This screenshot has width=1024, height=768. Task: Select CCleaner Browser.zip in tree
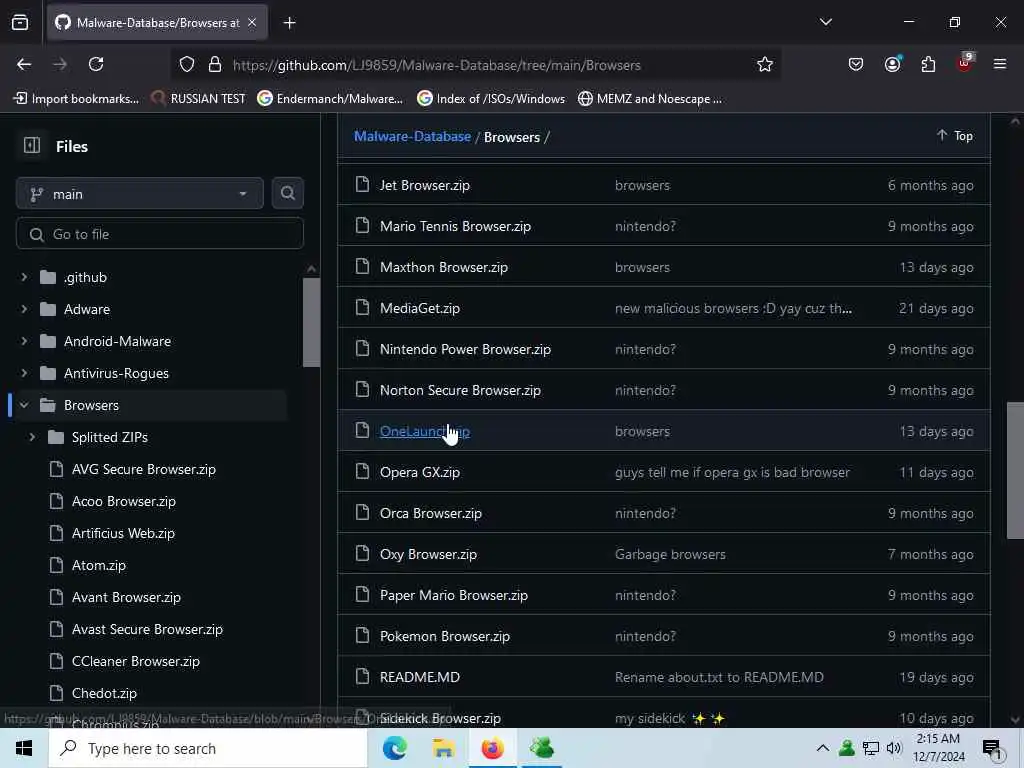pos(136,661)
